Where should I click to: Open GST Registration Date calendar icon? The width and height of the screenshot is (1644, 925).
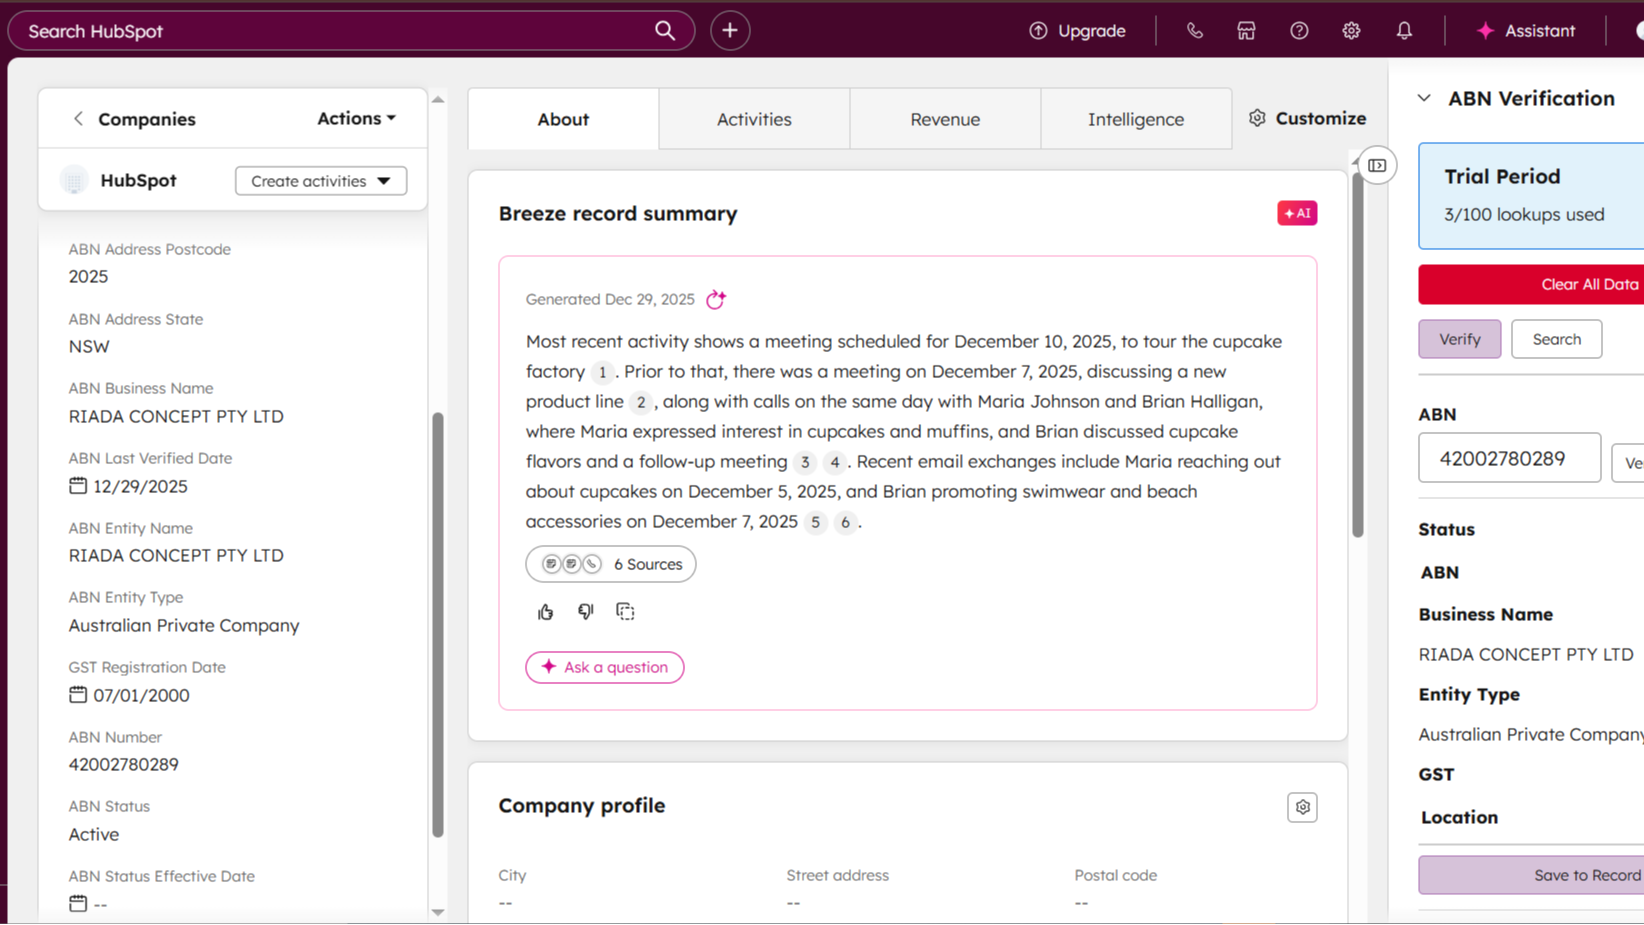pyautogui.click(x=78, y=695)
